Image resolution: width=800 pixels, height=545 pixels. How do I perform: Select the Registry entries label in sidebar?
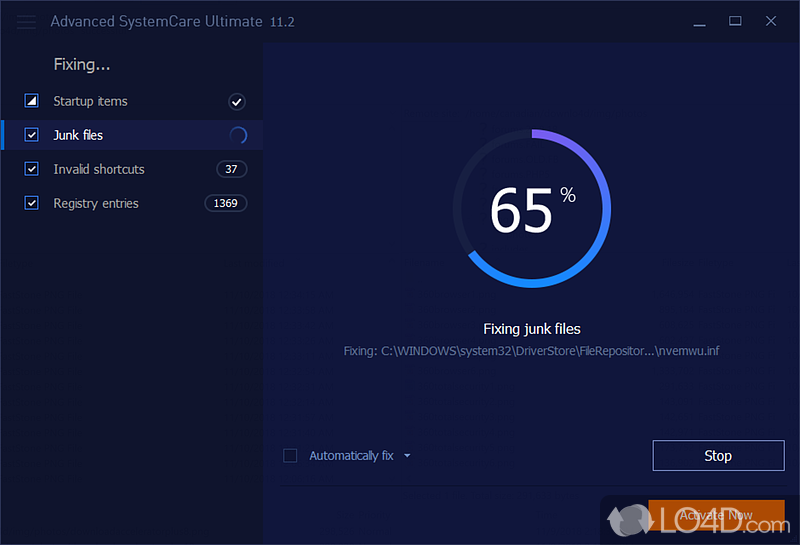point(96,204)
